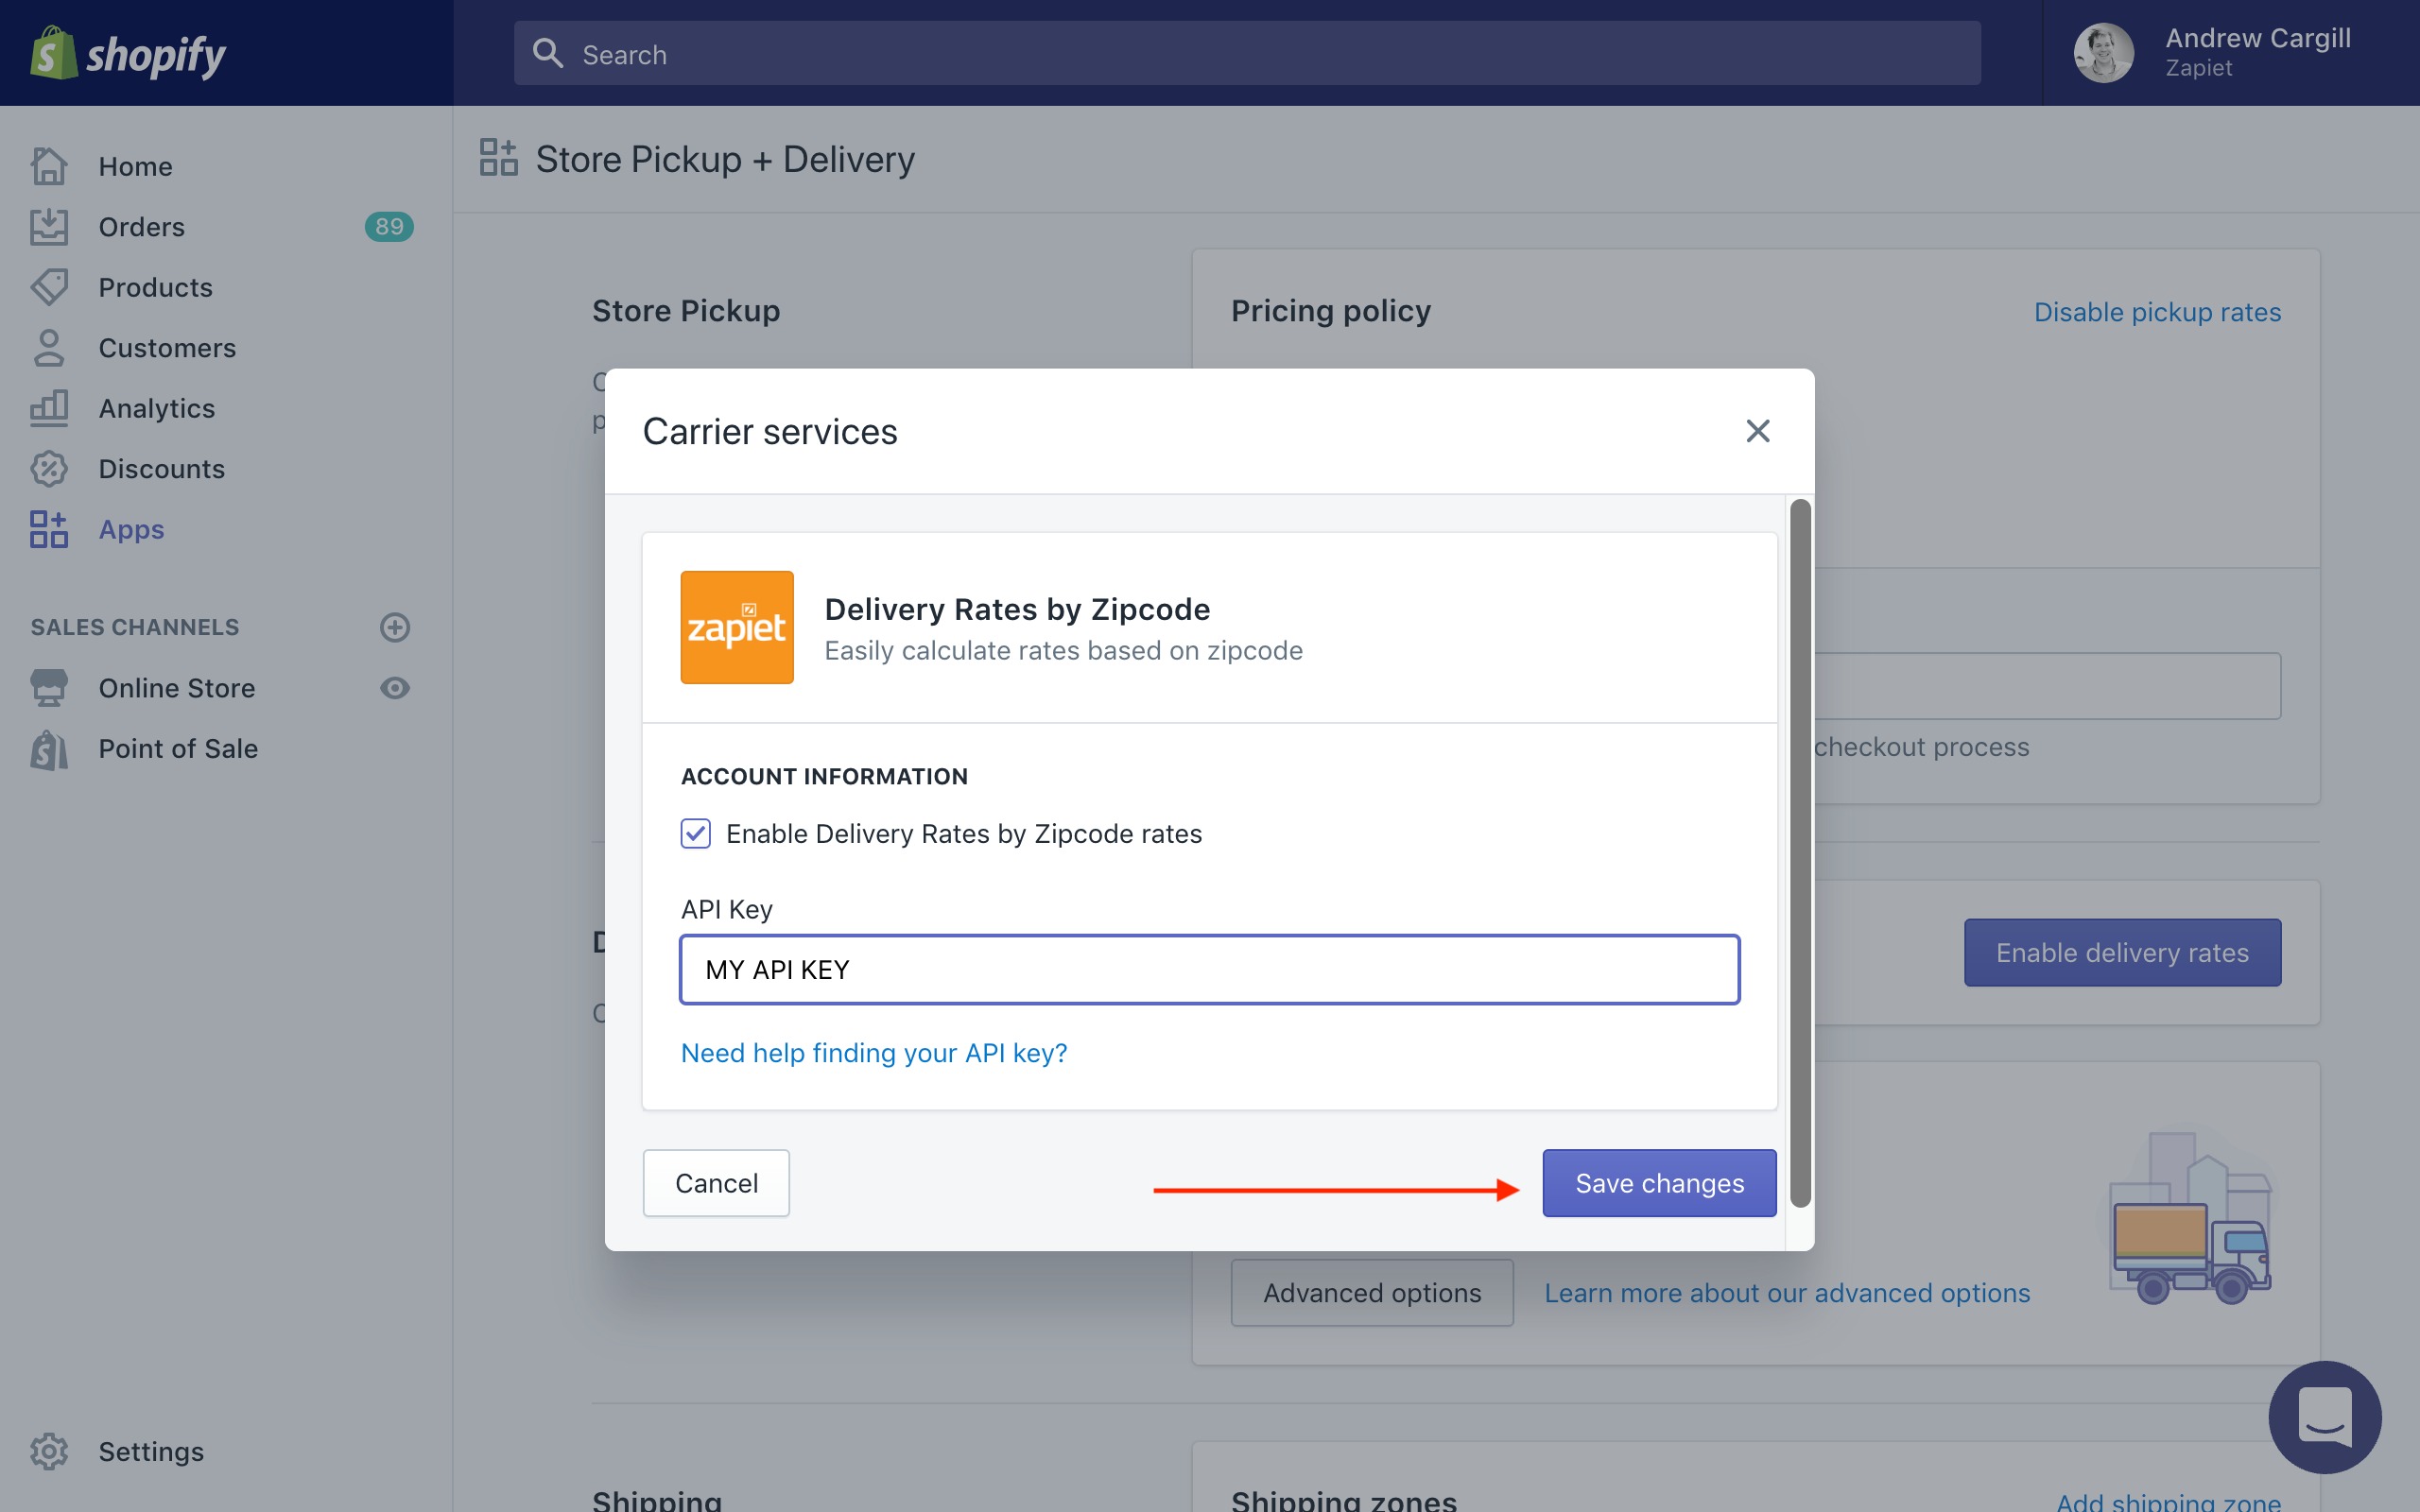Click Enable delivery rates button

tap(2122, 952)
